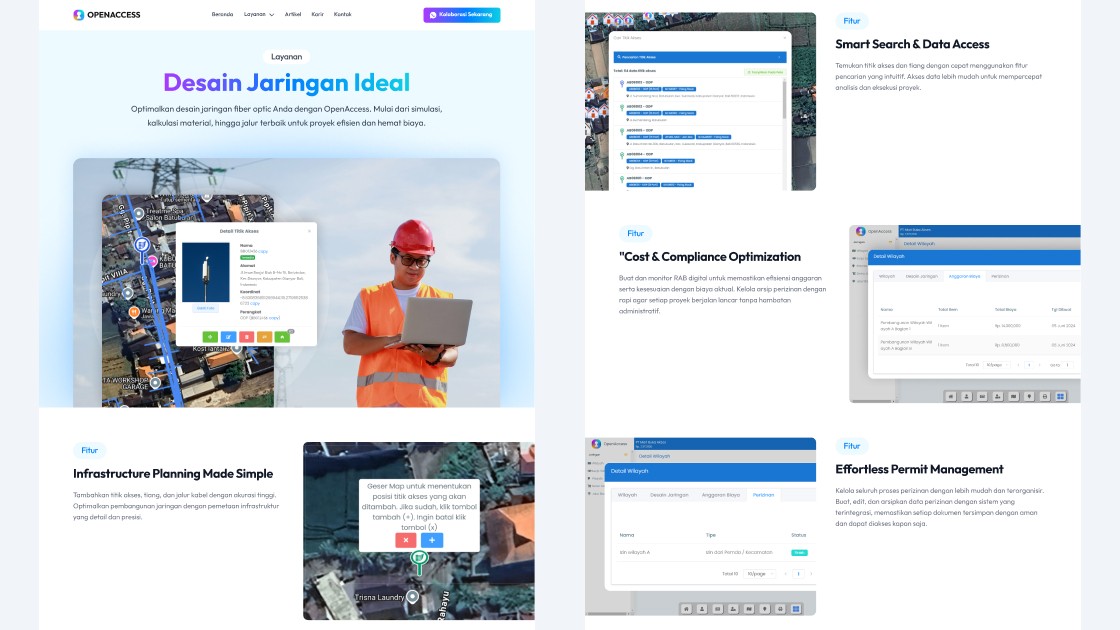This screenshot has width=1120, height=630.
Task: Open the Kontak nav link
Action: (342, 14)
